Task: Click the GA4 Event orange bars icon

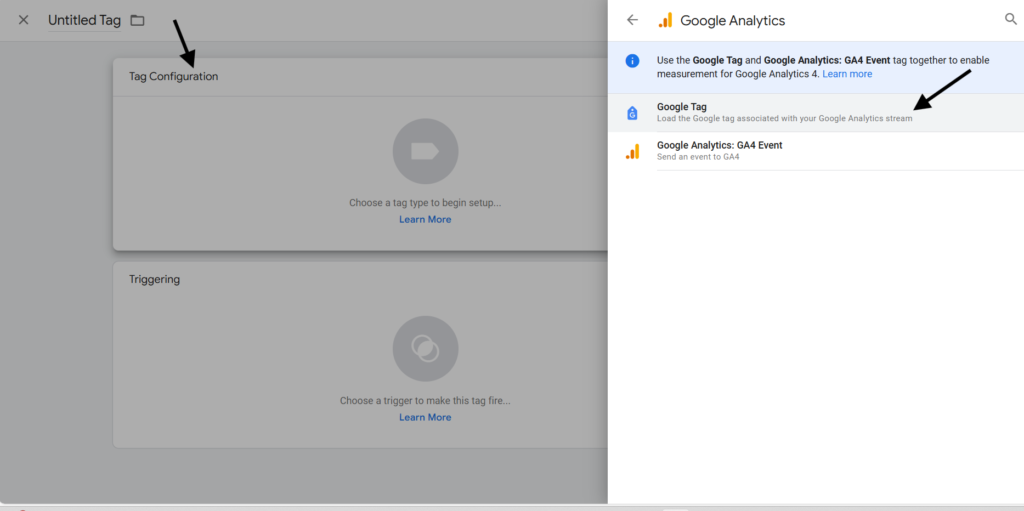Action: (x=632, y=152)
